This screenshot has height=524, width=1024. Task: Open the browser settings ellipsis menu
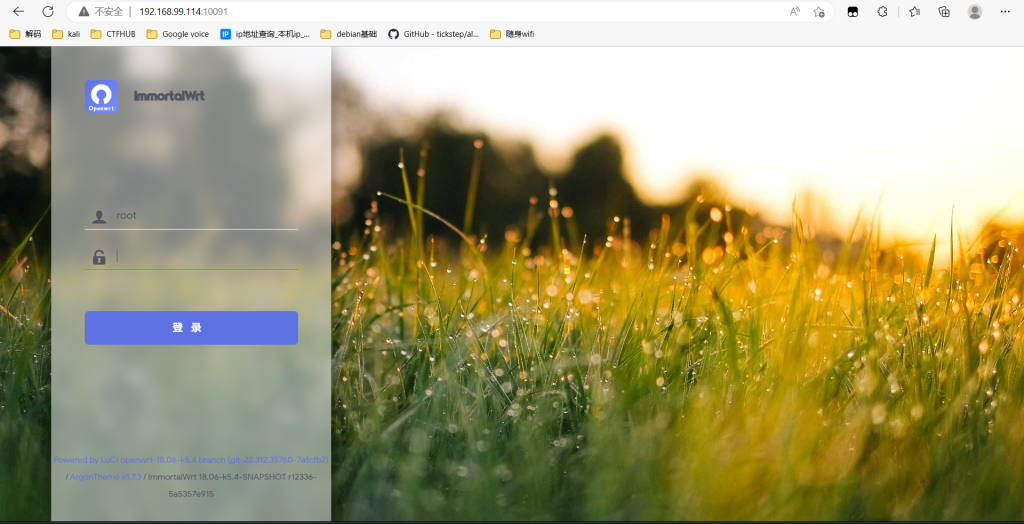(x=1006, y=12)
